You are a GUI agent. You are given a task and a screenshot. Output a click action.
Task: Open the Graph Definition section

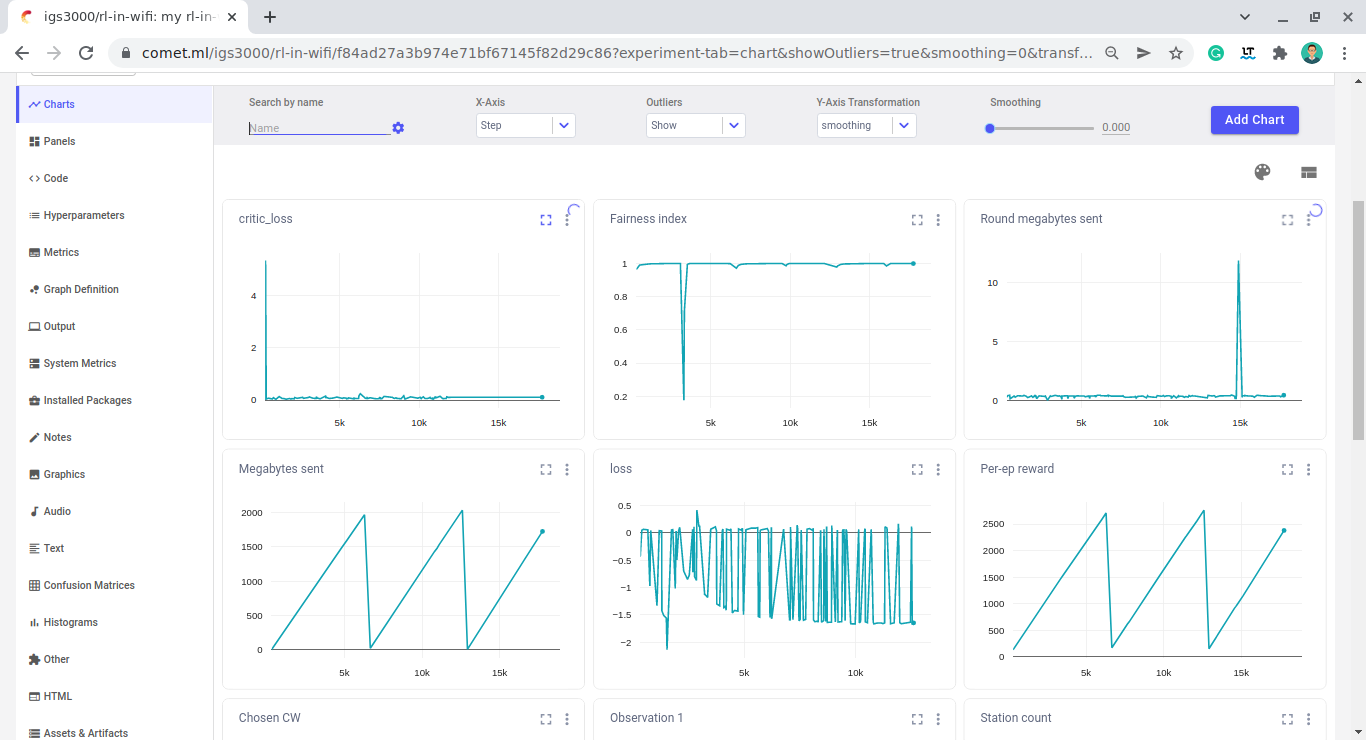(x=115, y=289)
